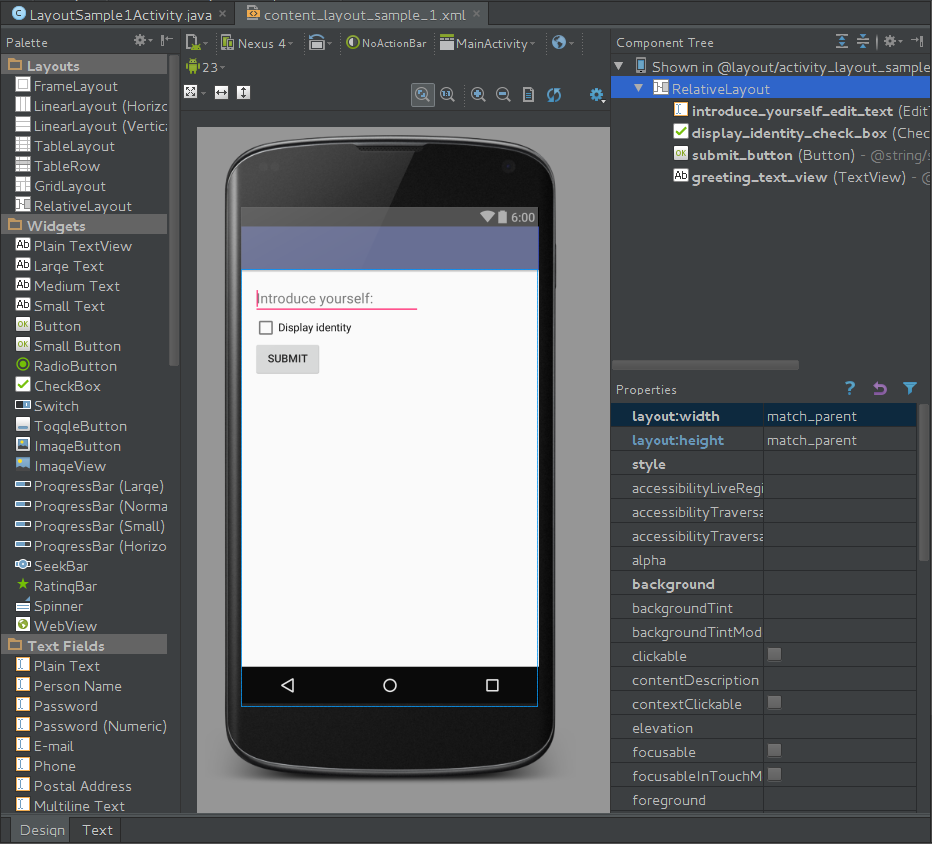The width and height of the screenshot is (932, 844).
Task: Switch to the Text tab
Action: 97,830
